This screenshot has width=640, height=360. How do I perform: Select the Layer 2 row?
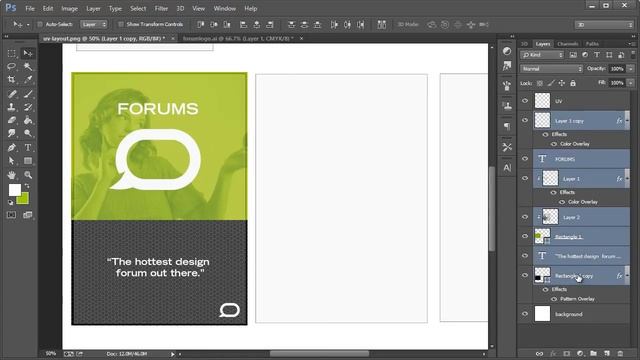tap(581, 217)
